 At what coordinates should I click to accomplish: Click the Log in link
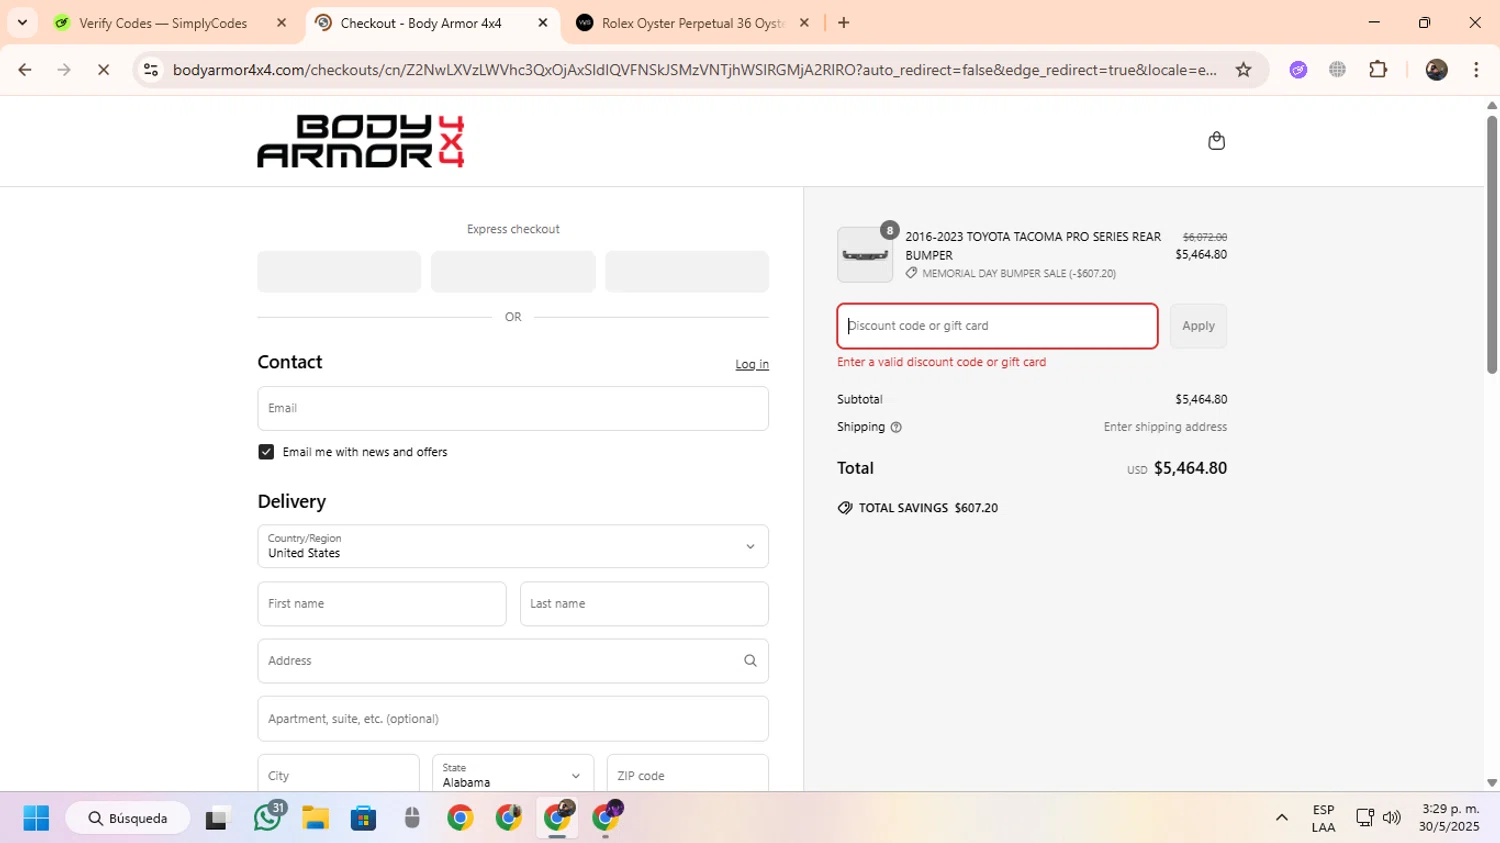pyautogui.click(x=752, y=364)
